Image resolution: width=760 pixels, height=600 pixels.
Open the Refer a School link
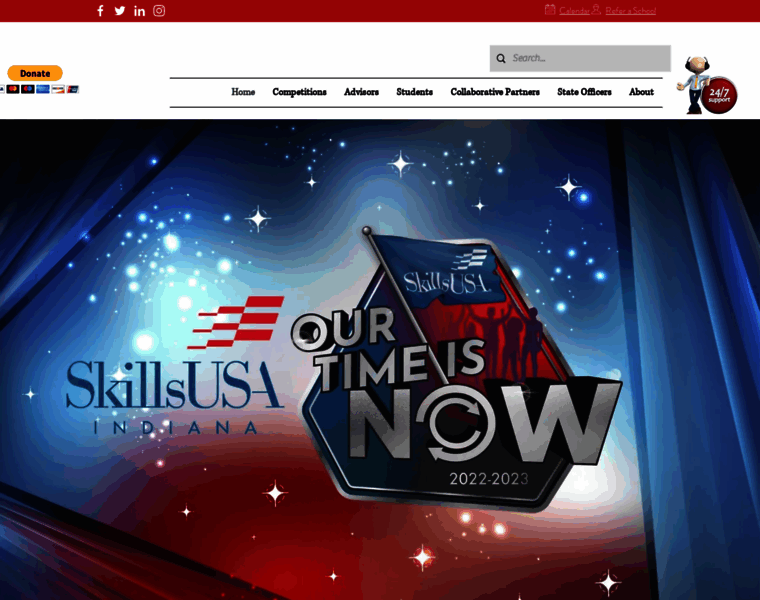pos(631,11)
